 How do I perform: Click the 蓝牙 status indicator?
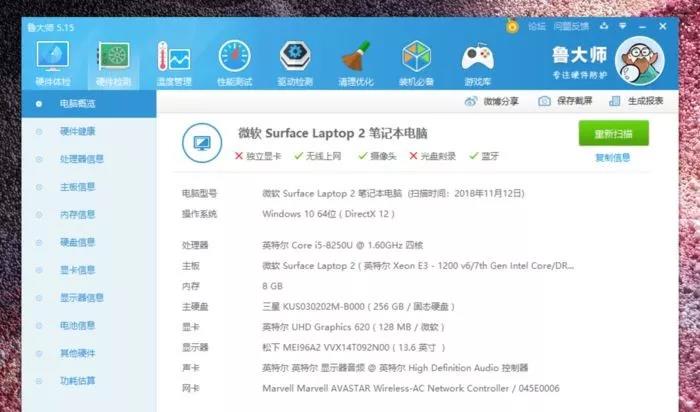484,156
